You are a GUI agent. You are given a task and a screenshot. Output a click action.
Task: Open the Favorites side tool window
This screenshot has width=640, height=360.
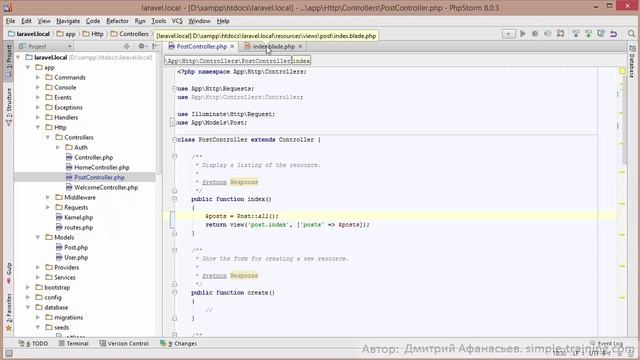coord(9,312)
